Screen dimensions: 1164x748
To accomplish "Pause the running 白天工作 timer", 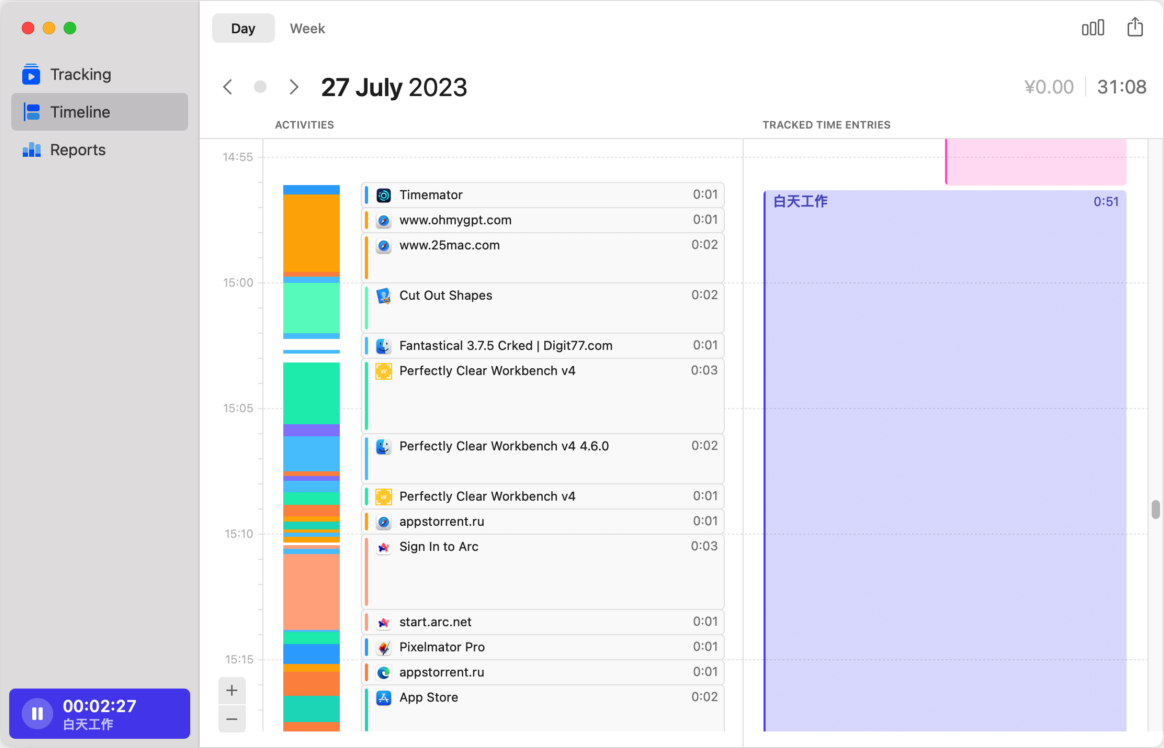I will click(37, 713).
